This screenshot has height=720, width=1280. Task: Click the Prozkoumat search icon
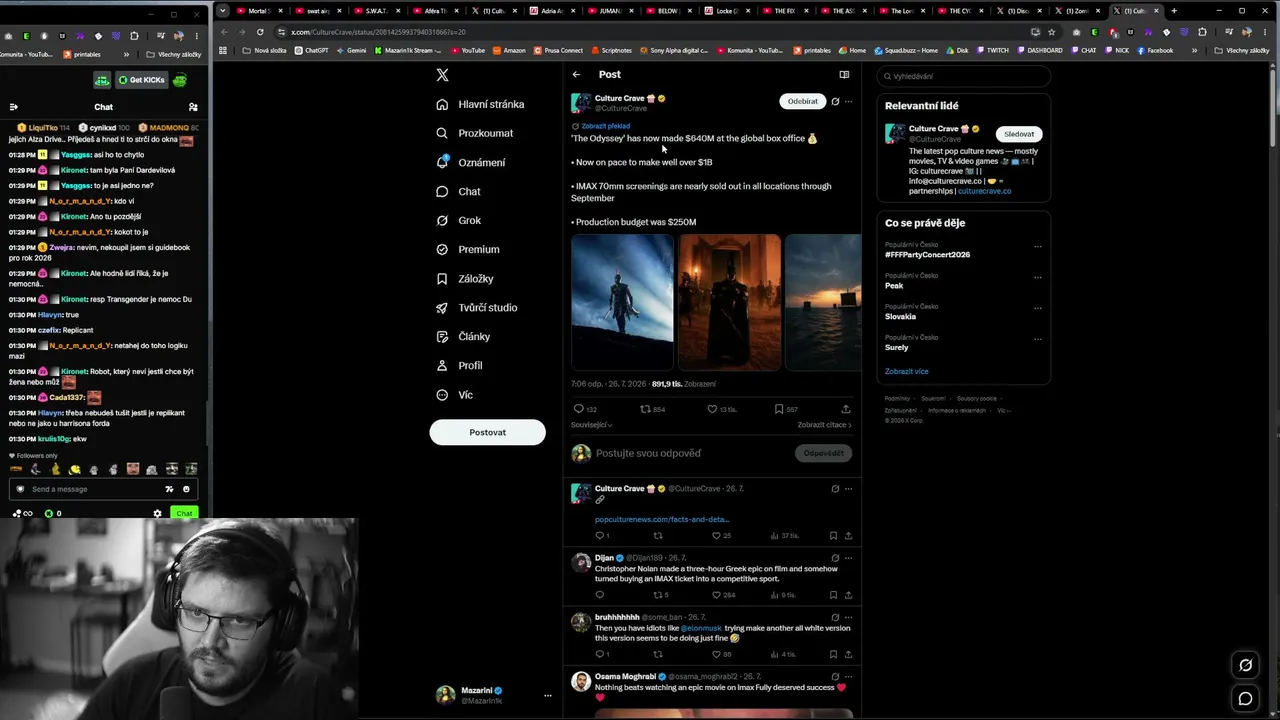442,133
